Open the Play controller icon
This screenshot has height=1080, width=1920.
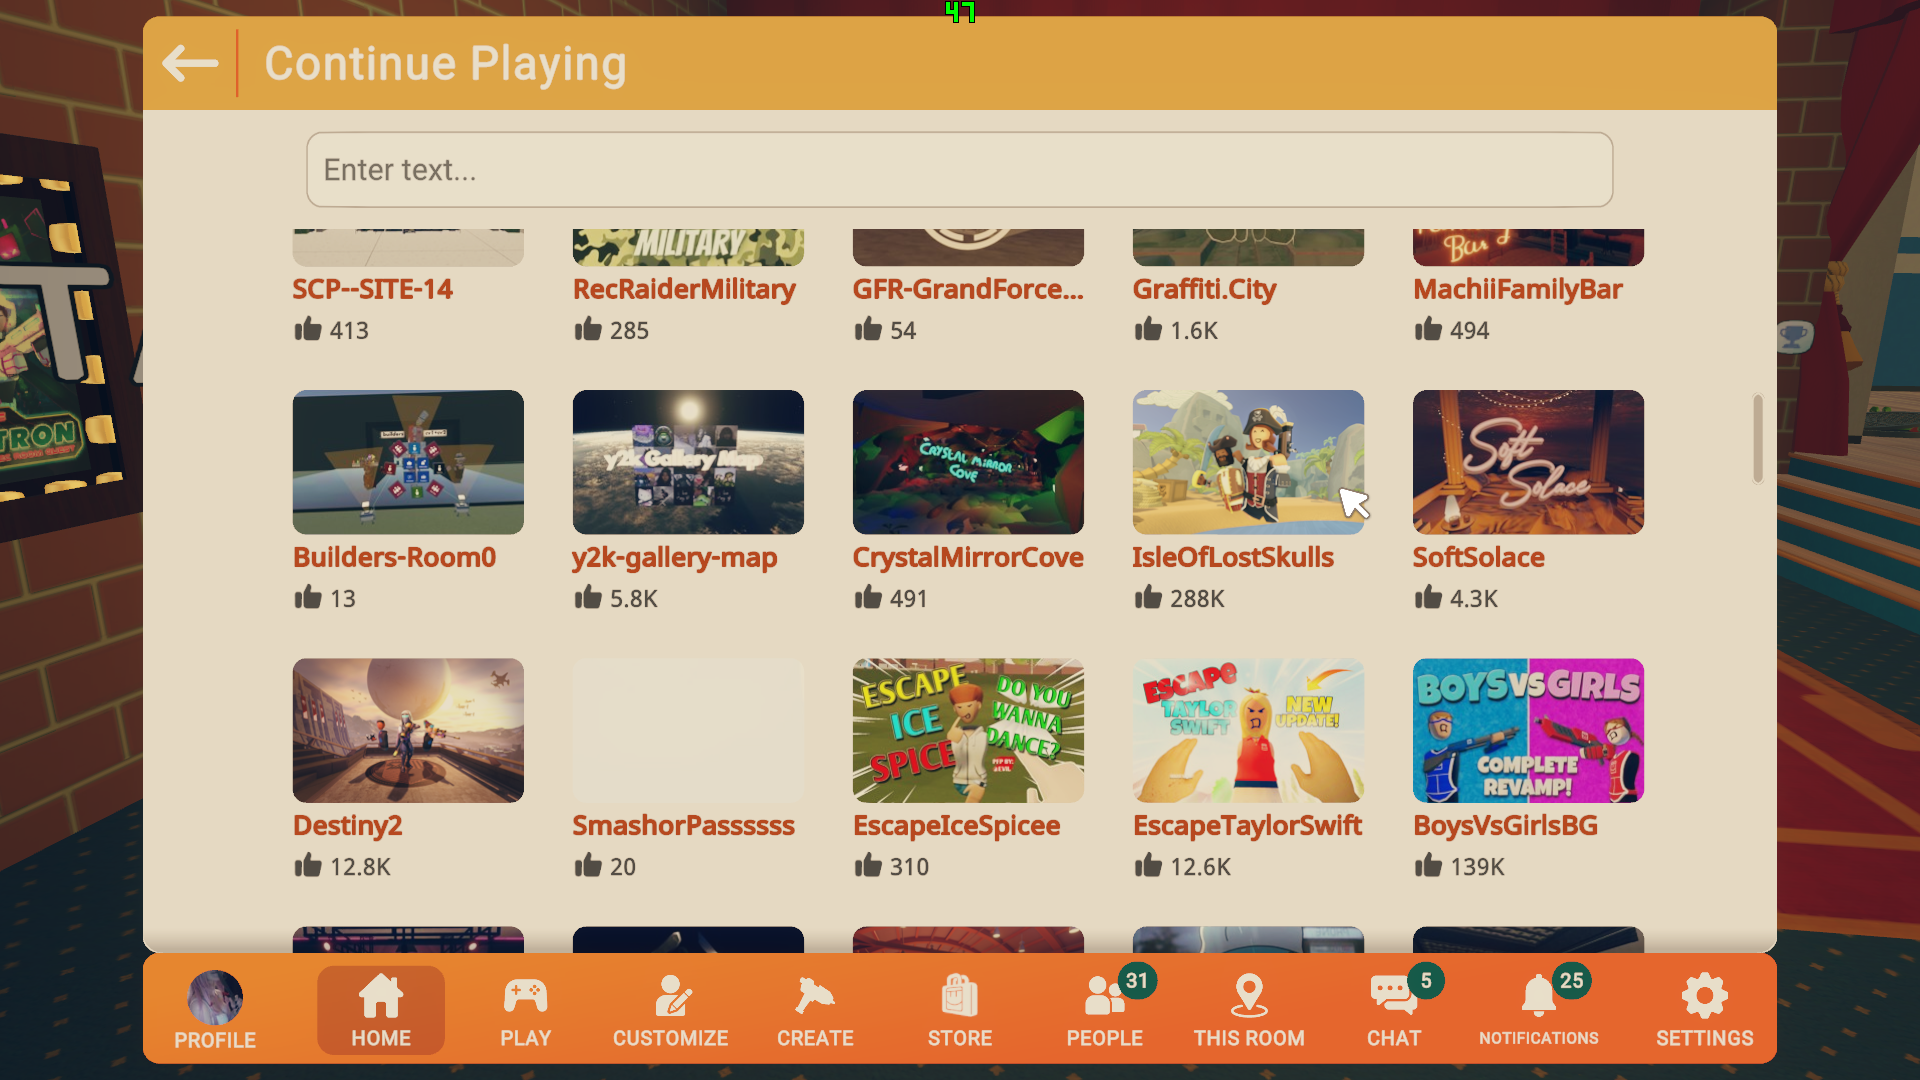tap(525, 997)
